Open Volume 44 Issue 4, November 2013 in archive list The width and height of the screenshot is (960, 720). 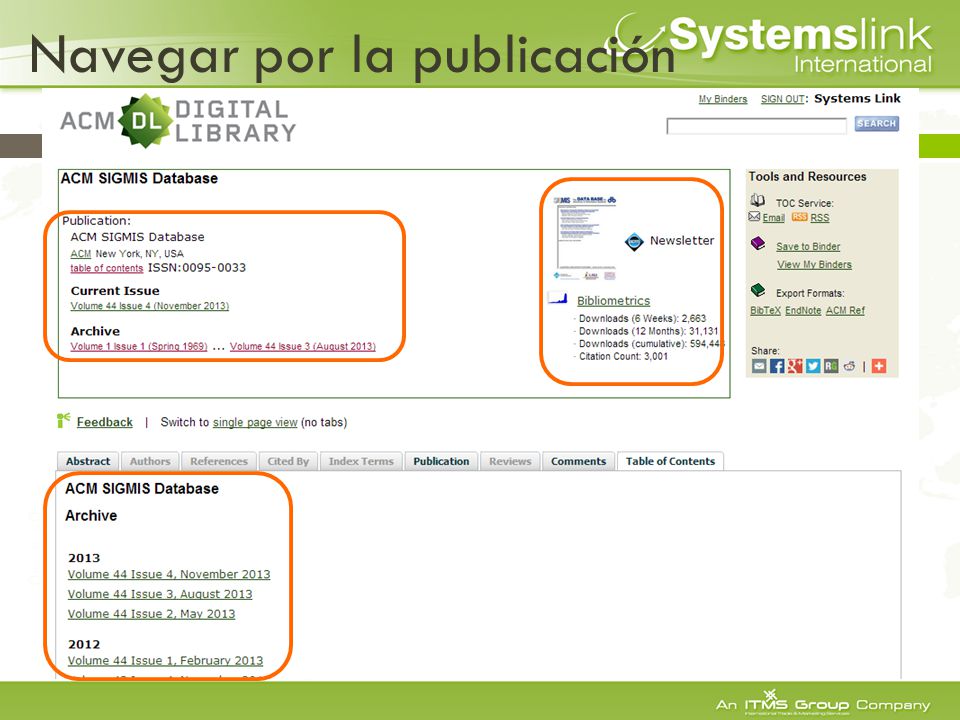(x=169, y=574)
